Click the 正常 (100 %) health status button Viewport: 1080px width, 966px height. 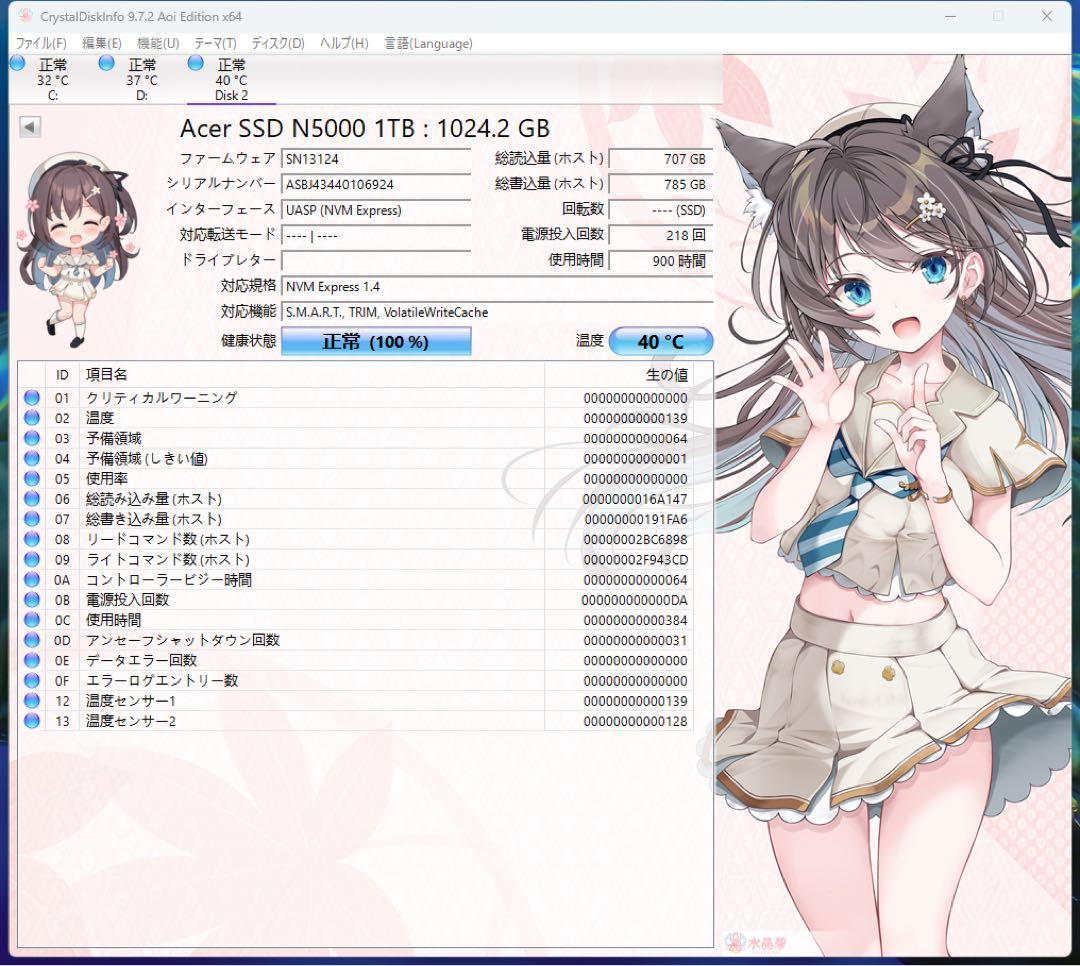pyautogui.click(x=376, y=341)
